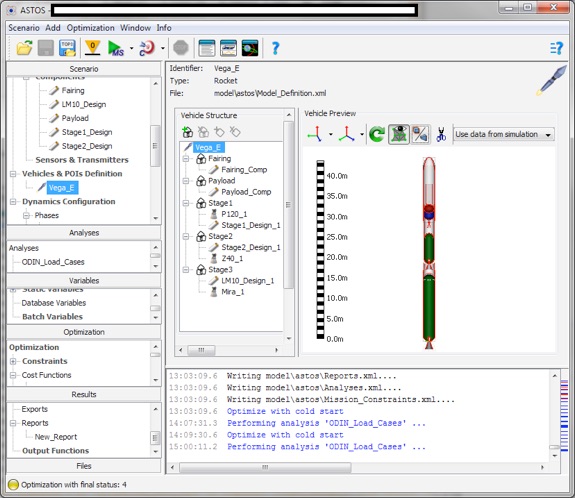Toggle the mesh display button in preview
This screenshot has height=498, width=575.
(x=399, y=134)
